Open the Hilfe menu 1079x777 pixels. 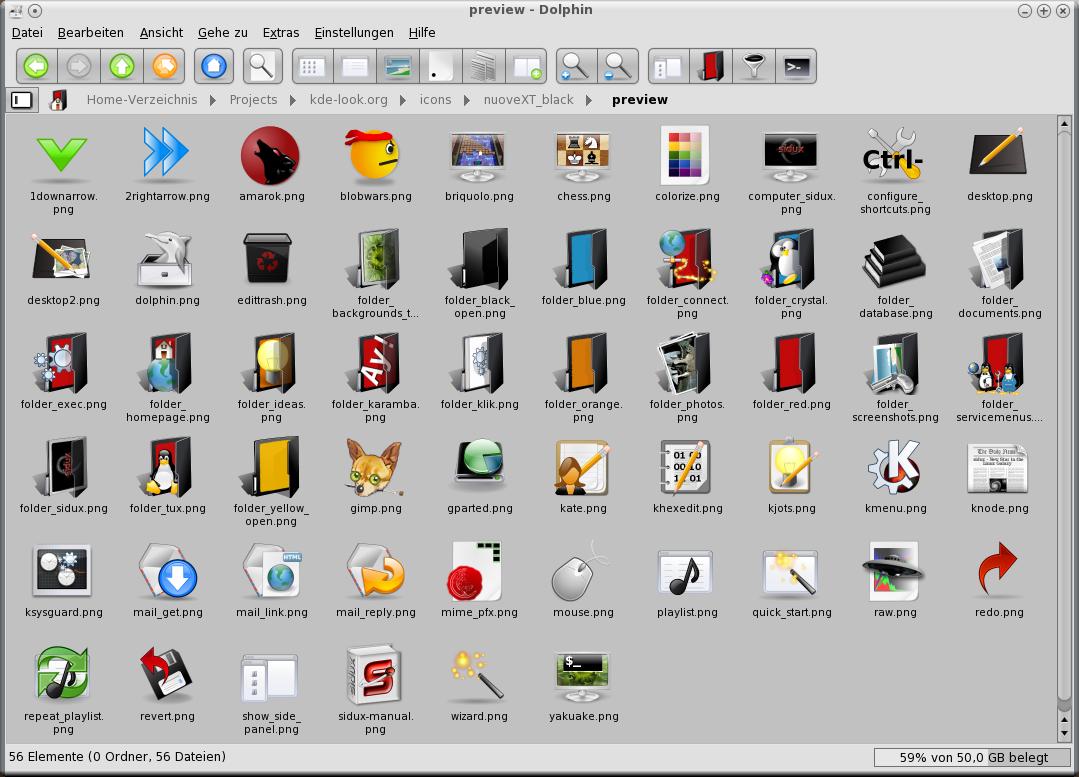(422, 32)
